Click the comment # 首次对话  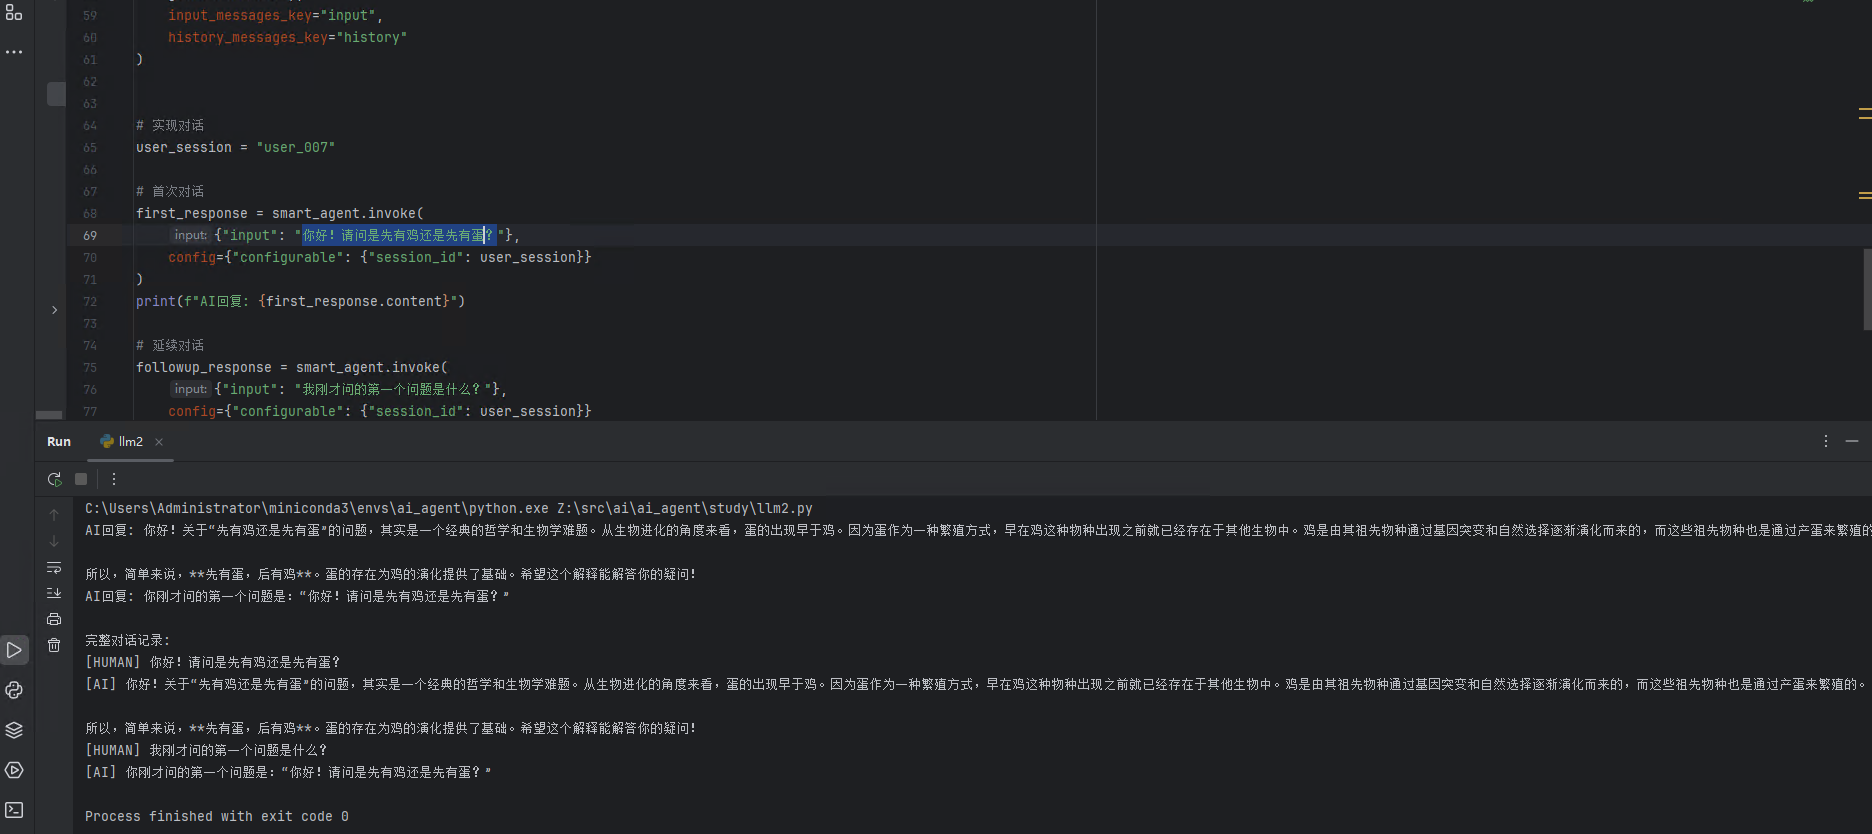pyautogui.click(x=170, y=192)
